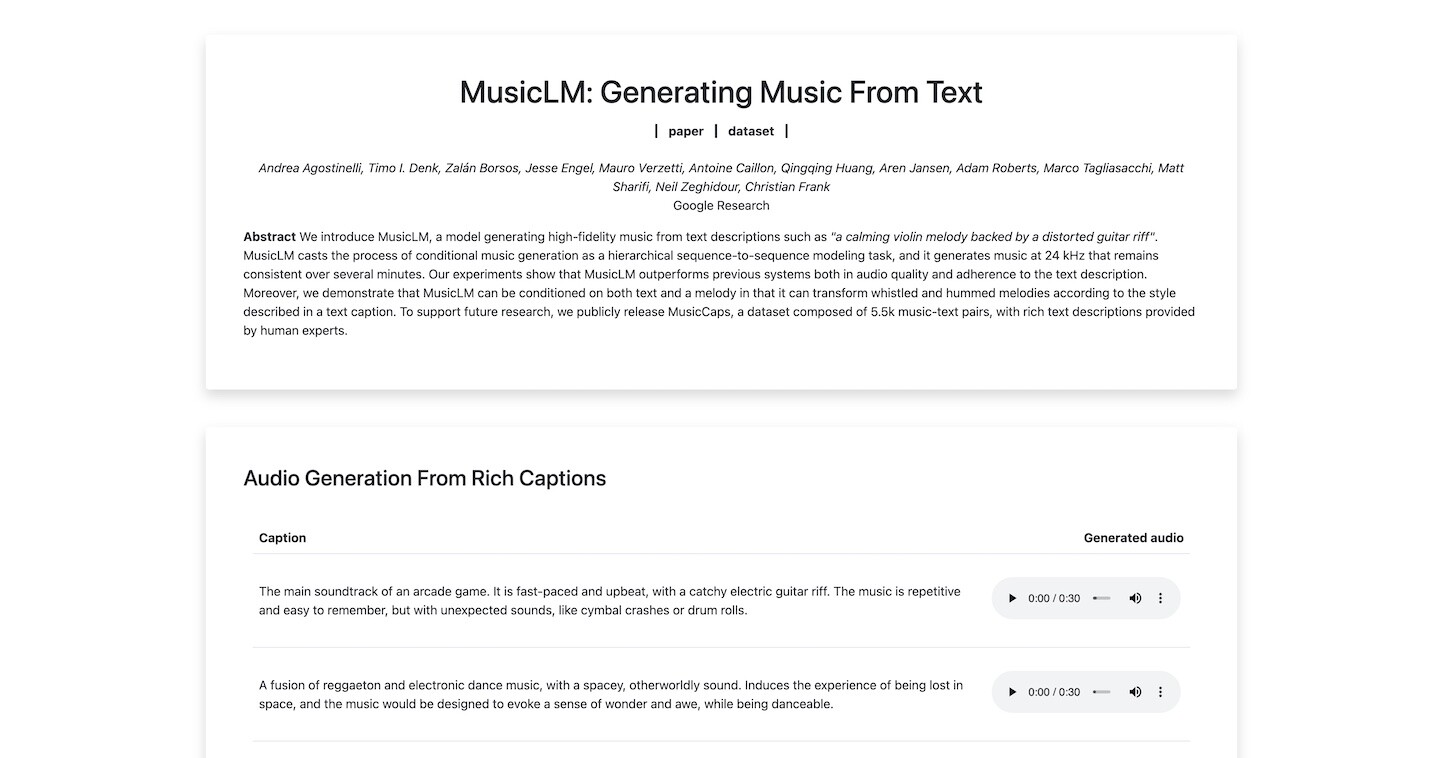Seek on the arcade game audio progress bar

click(1102, 598)
